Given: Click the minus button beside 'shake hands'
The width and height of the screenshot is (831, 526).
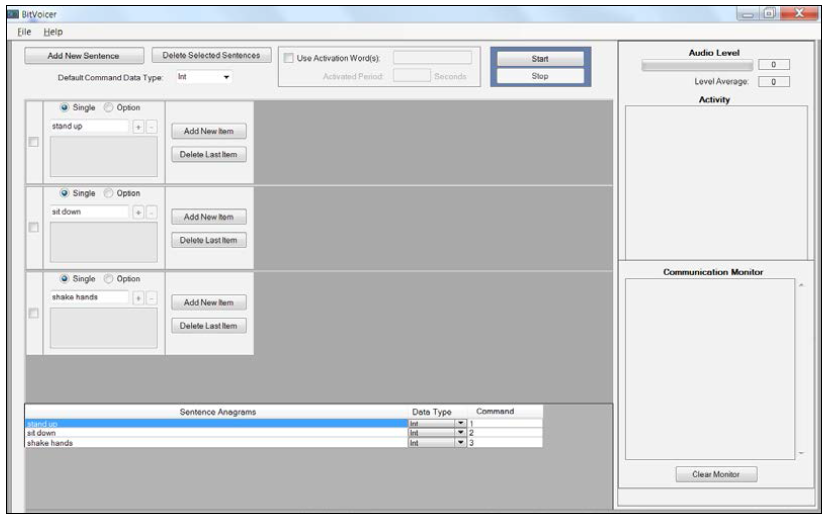Looking at the screenshot, I should [x=152, y=298].
